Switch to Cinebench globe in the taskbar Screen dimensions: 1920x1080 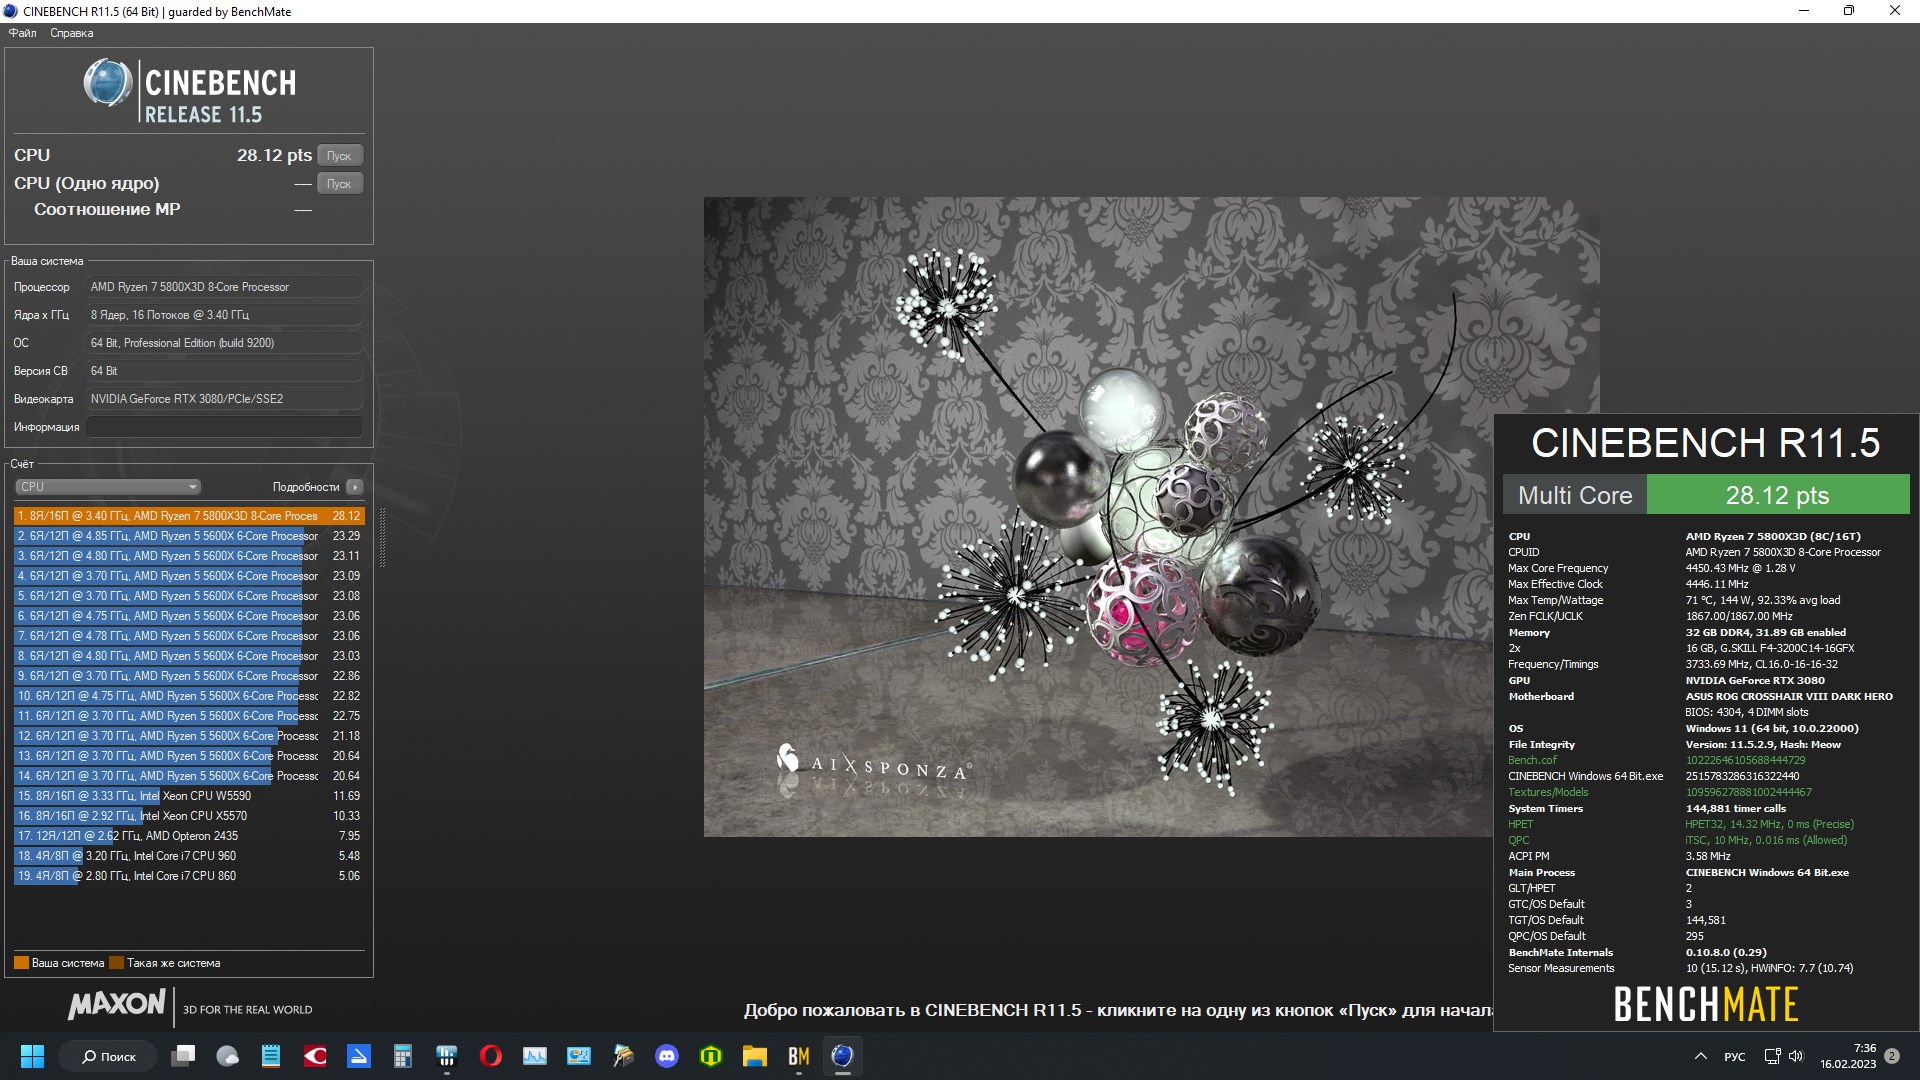coord(843,1056)
